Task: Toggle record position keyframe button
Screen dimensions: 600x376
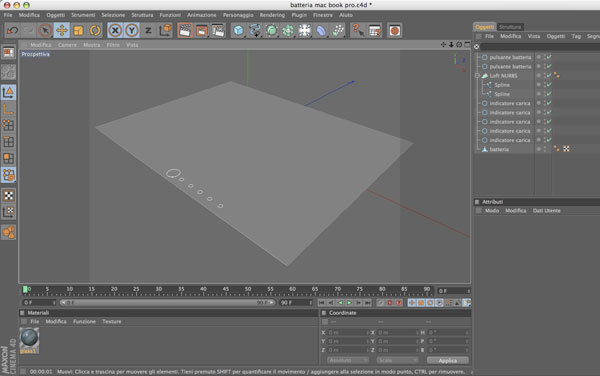Action: (x=412, y=303)
